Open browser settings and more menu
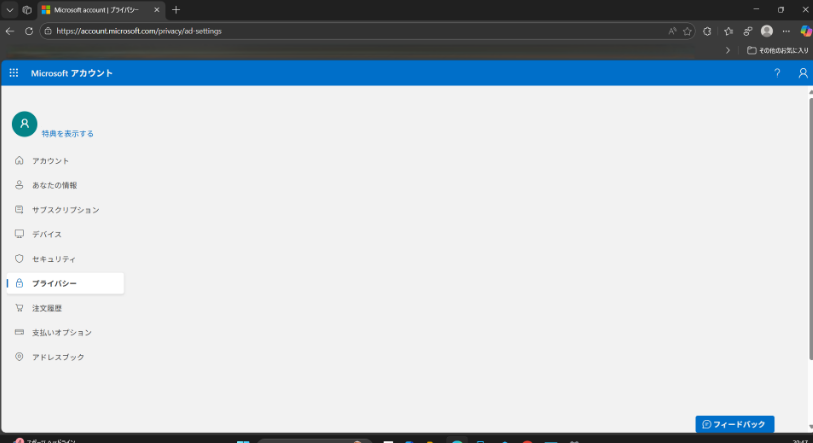 click(x=786, y=31)
